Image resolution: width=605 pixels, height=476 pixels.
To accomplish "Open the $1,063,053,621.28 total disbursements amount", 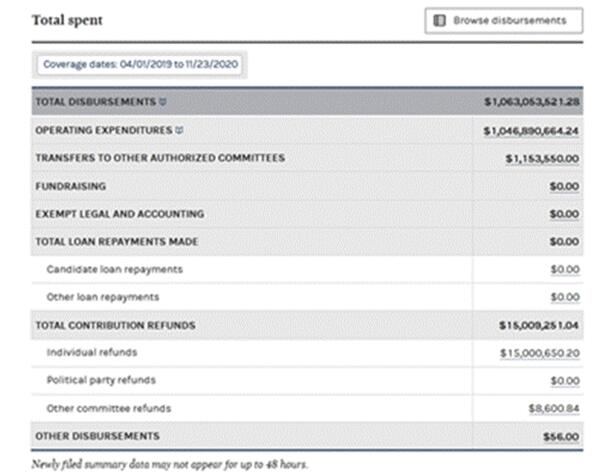I will click(531, 102).
